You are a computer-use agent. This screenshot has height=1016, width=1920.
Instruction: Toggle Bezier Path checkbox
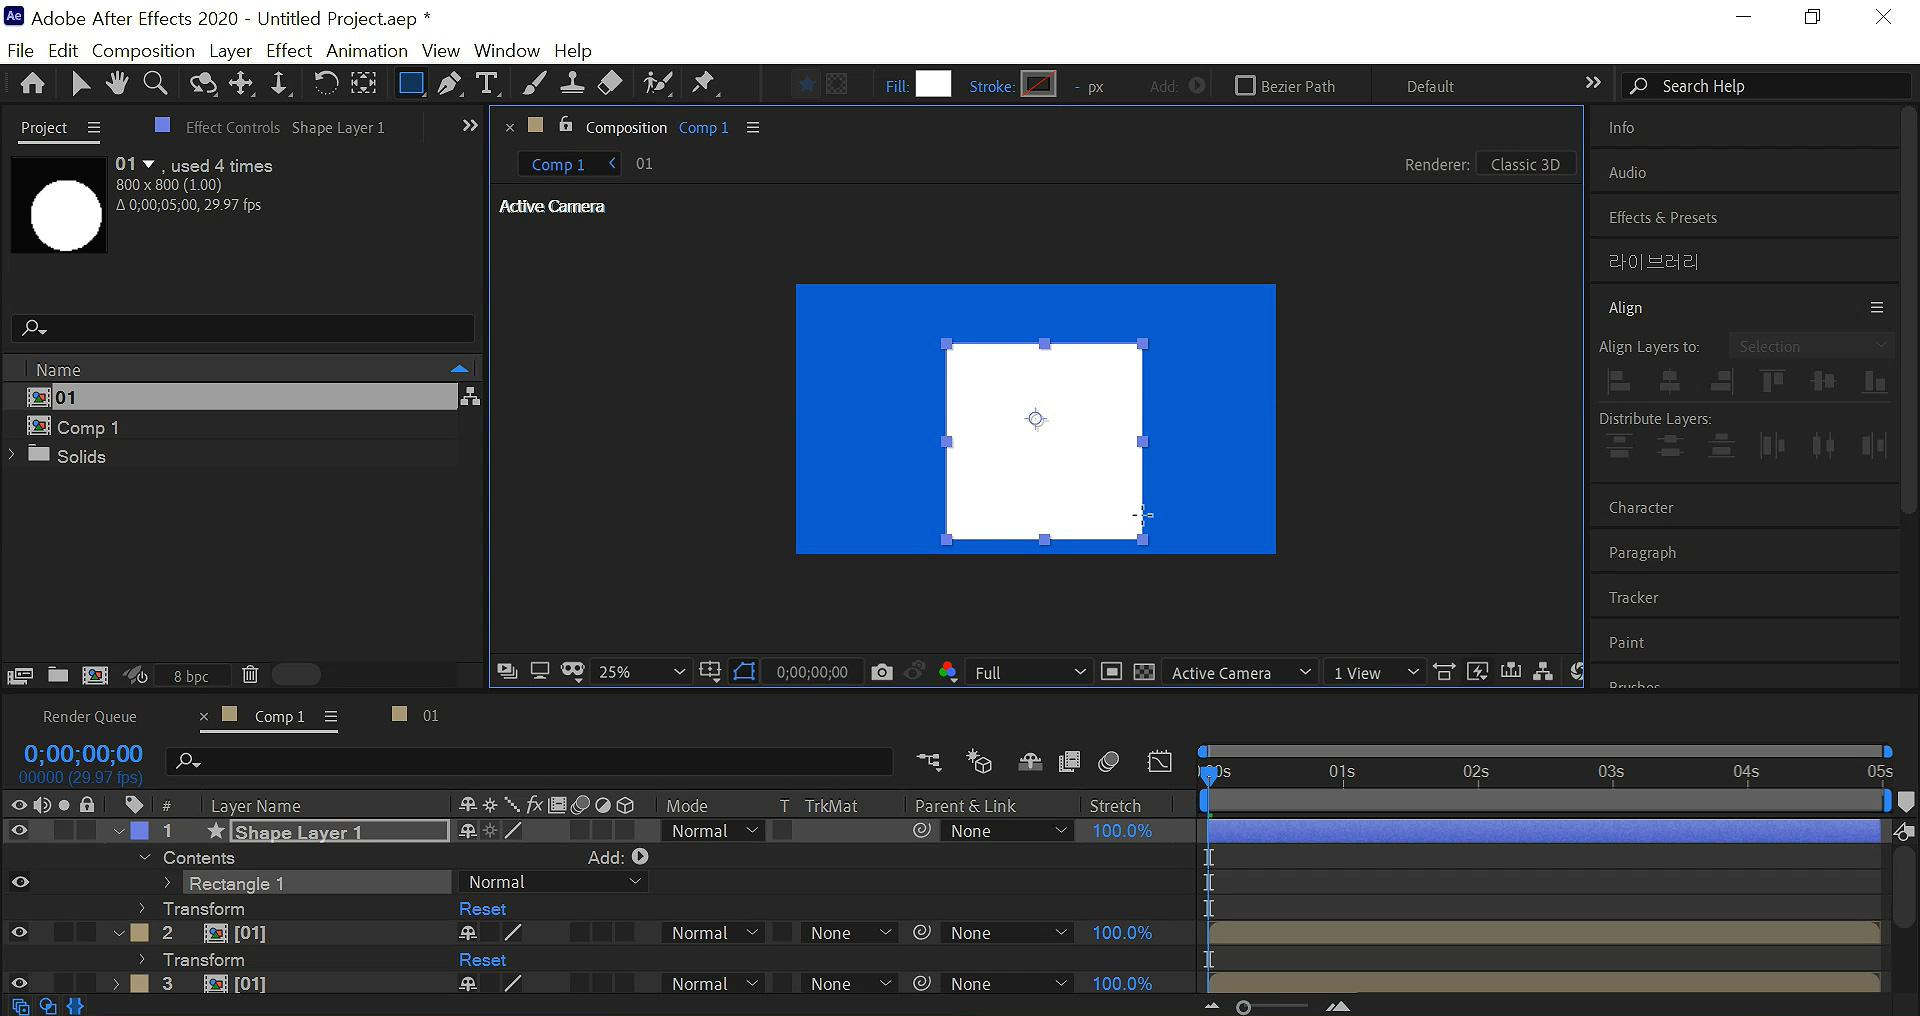[1245, 86]
